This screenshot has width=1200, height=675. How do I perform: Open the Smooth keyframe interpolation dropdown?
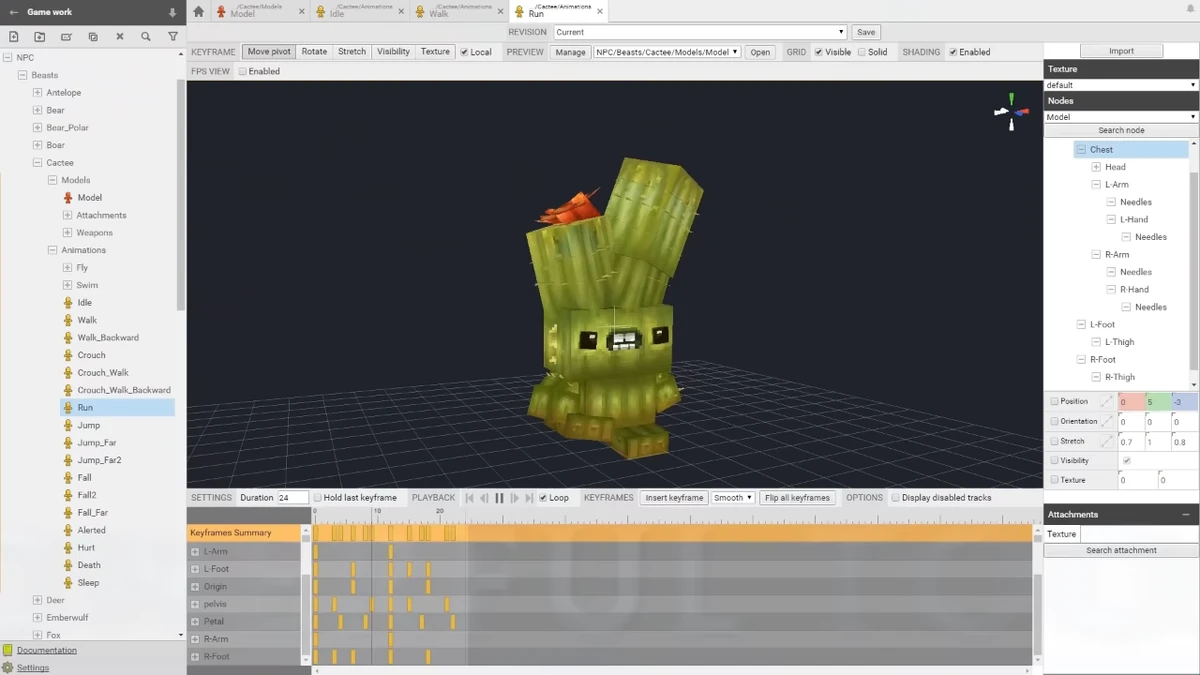point(733,497)
